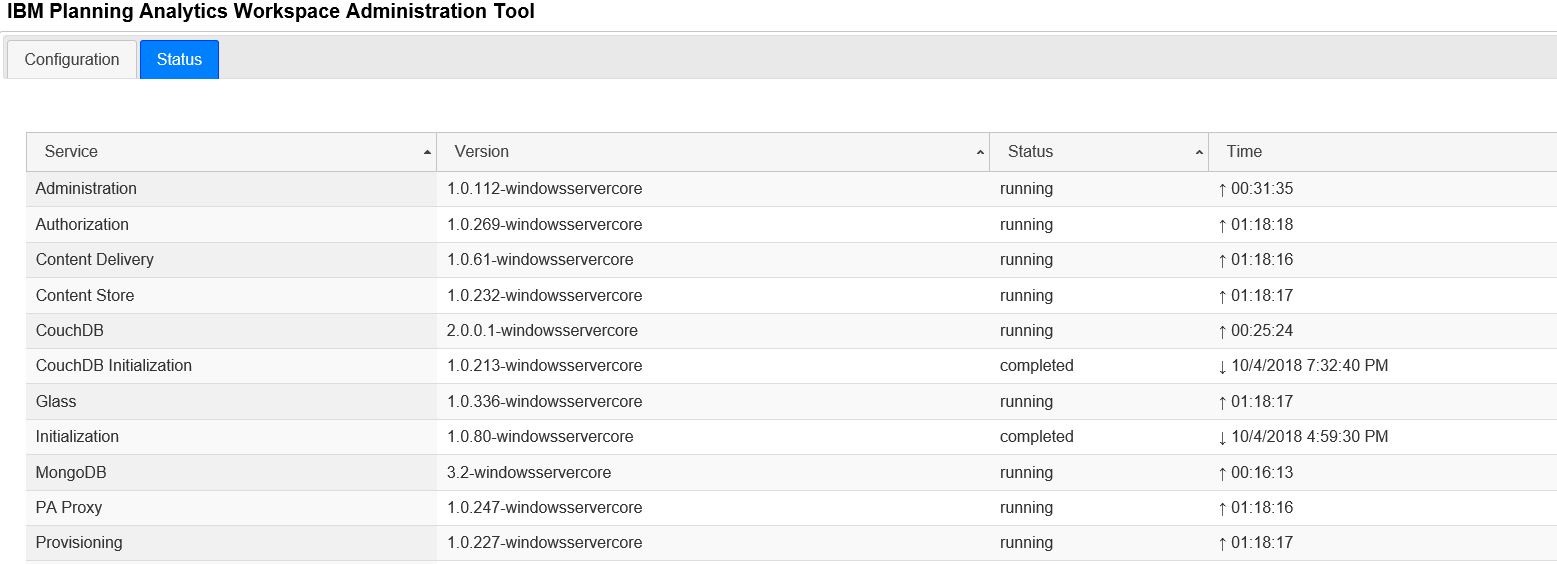Sort table by Version column header
The width and height of the screenshot is (1557, 564).
(713, 152)
